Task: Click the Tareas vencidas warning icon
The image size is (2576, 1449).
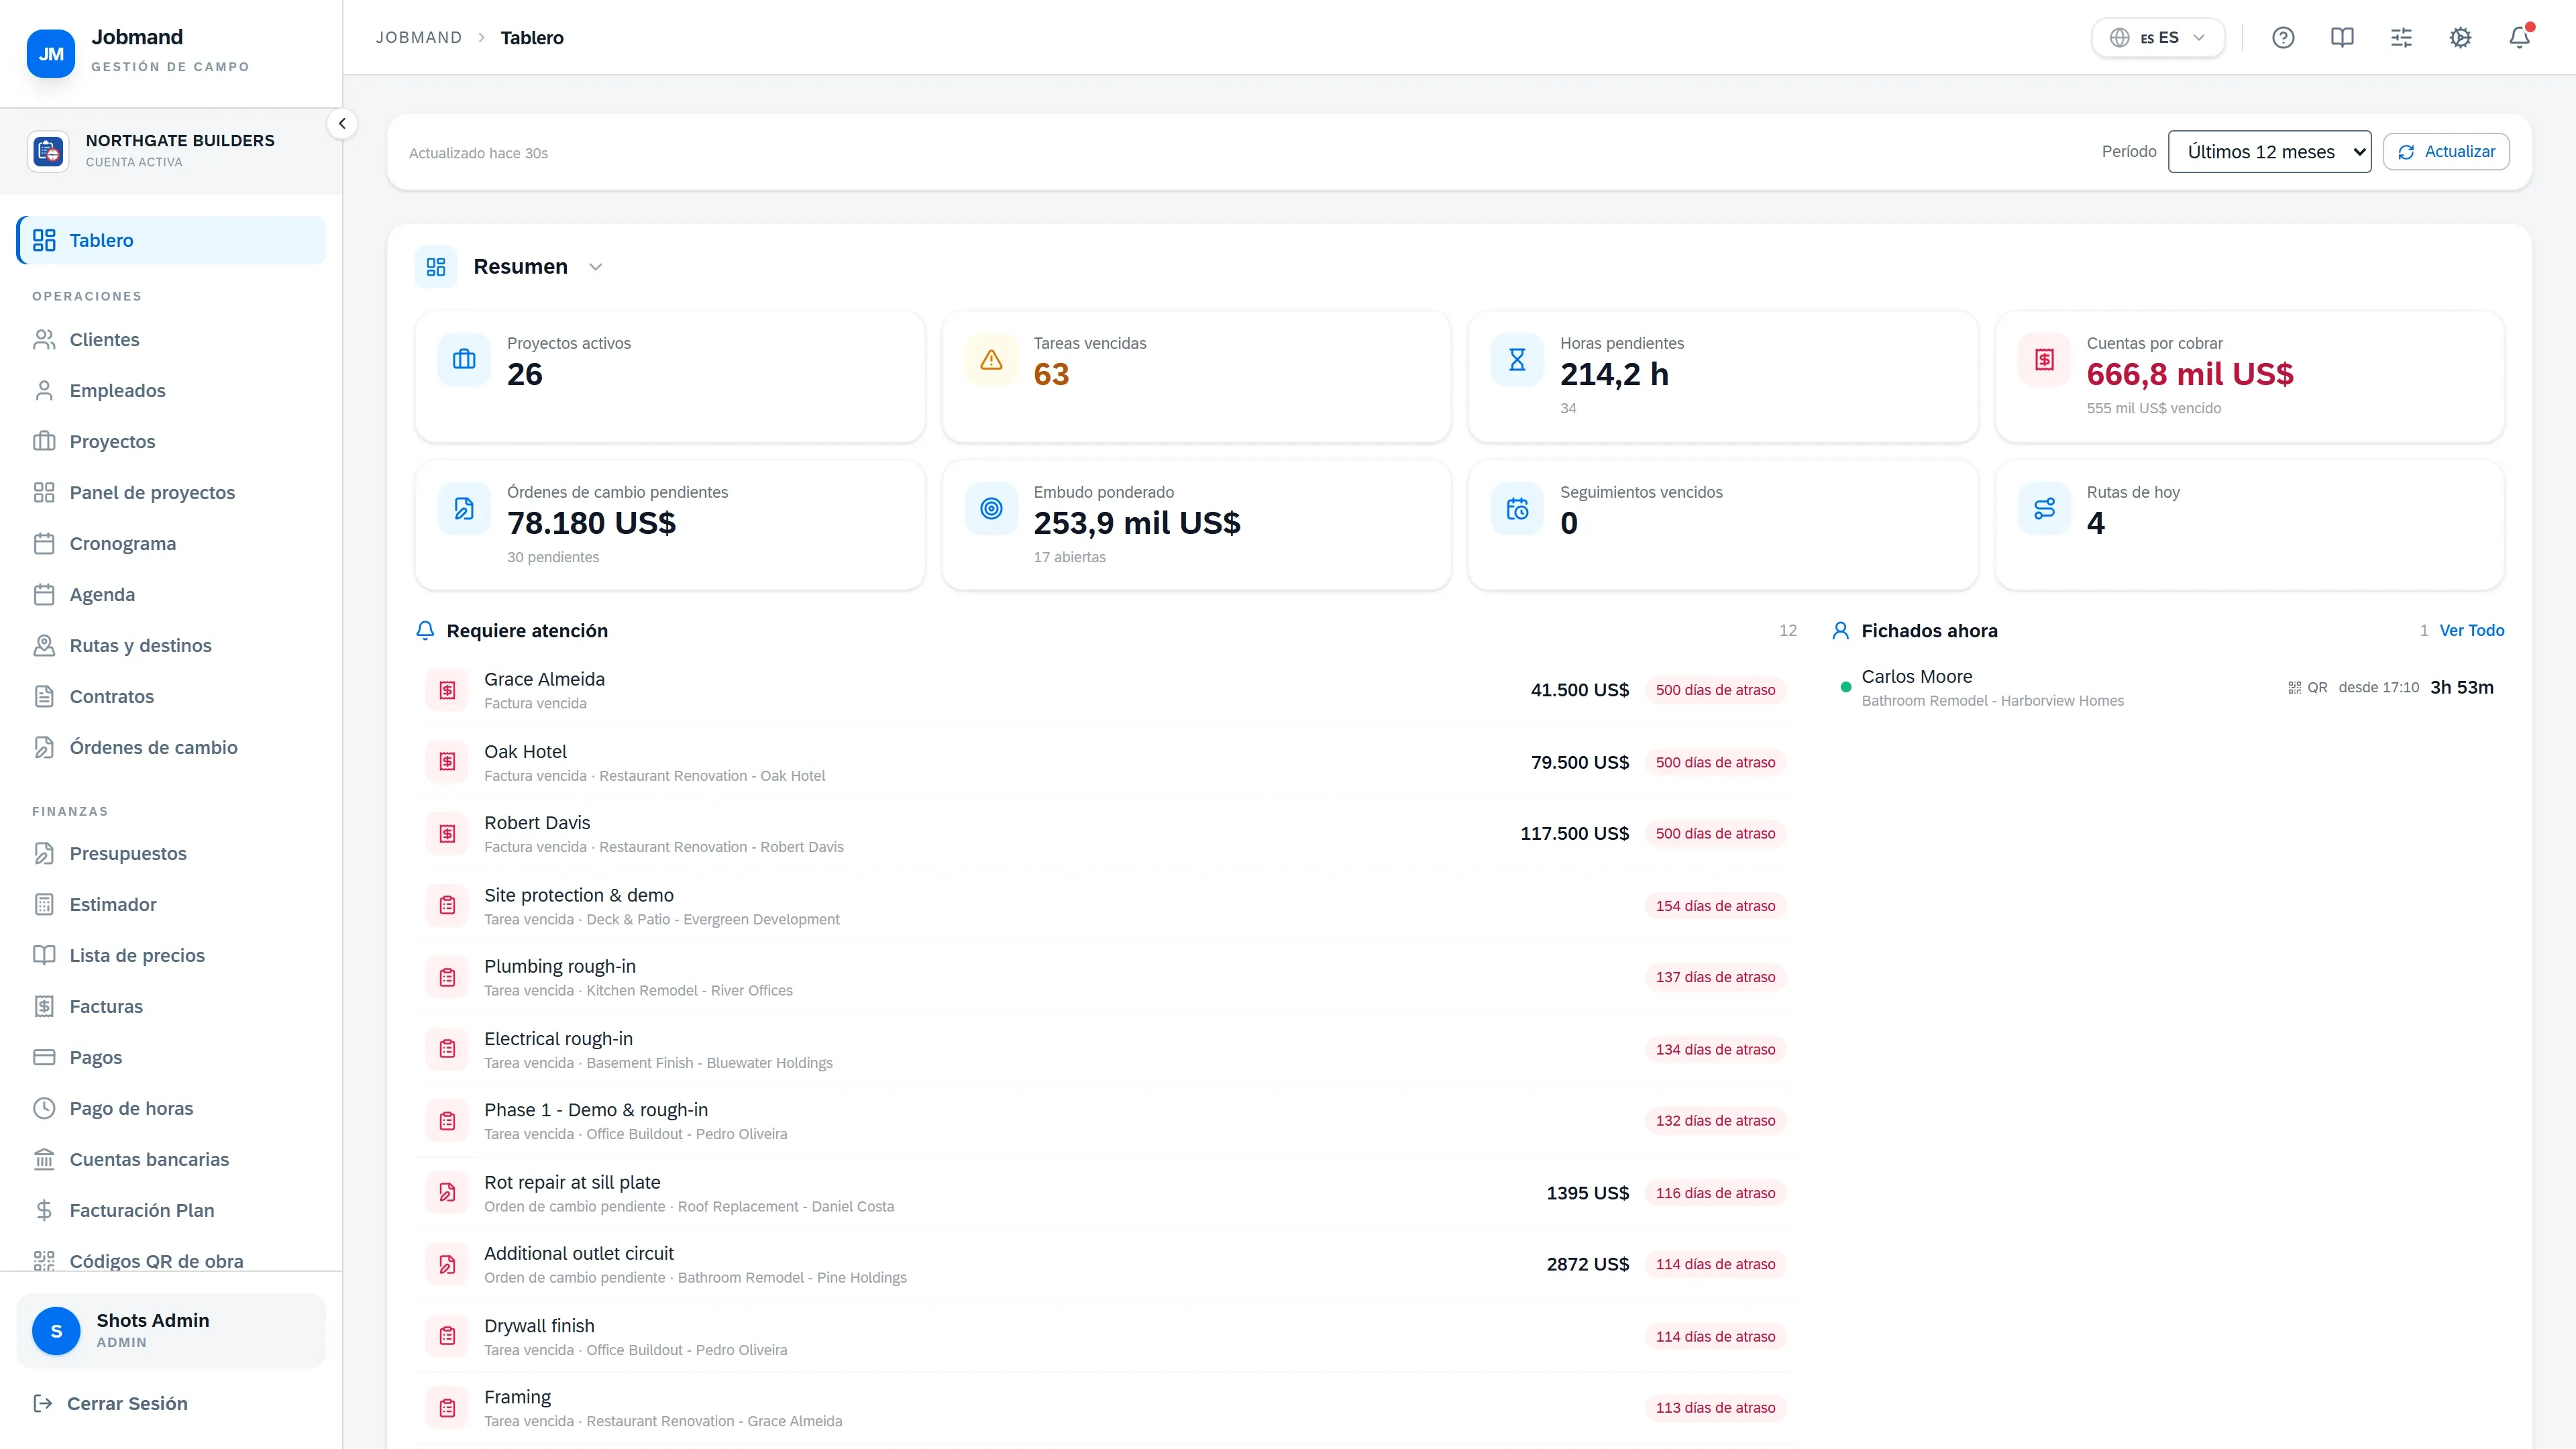Action: [991, 359]
